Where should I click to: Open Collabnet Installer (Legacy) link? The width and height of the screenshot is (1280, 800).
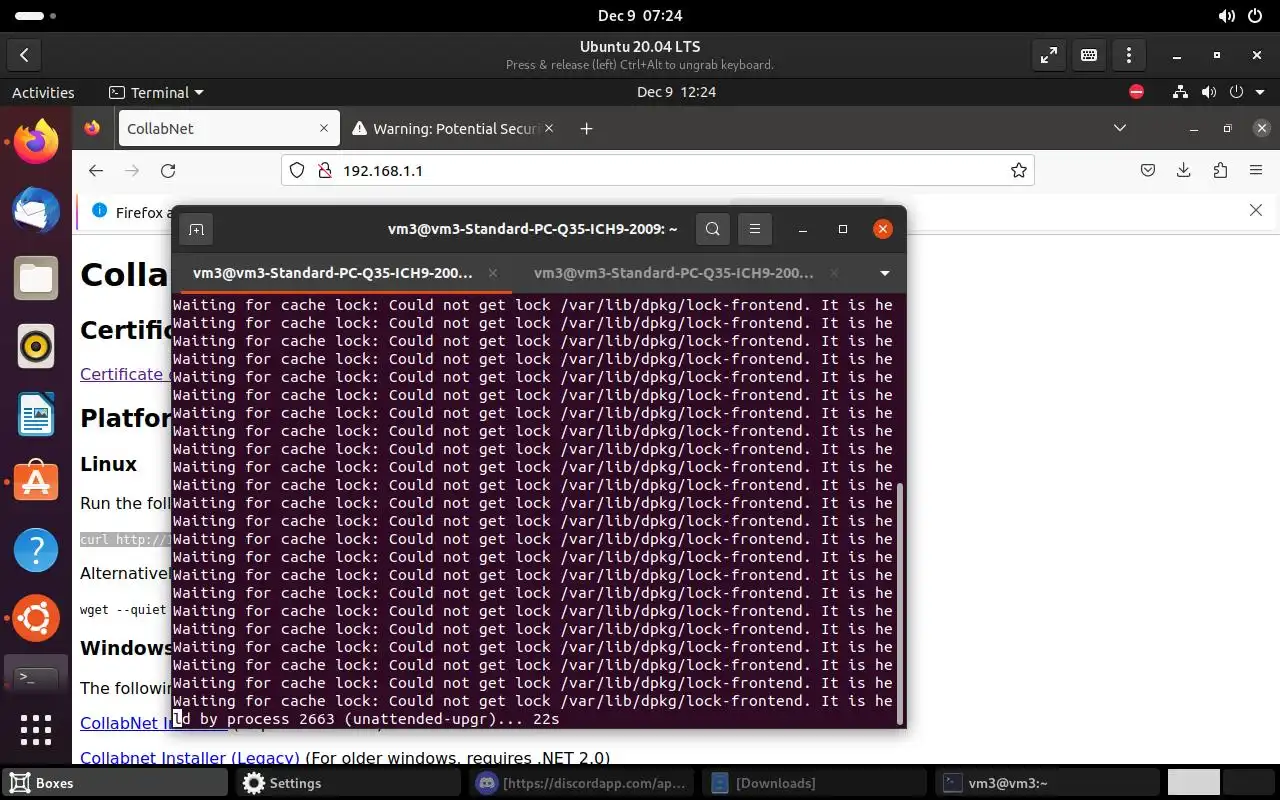(x=190, y=758)
